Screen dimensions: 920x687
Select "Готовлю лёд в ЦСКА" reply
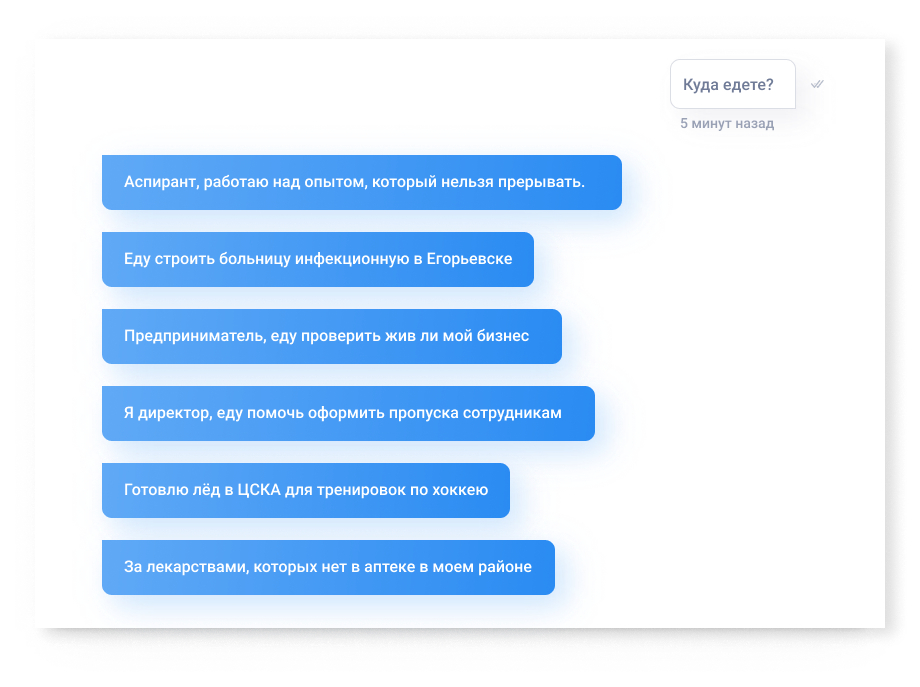click(x=305, y=490)
